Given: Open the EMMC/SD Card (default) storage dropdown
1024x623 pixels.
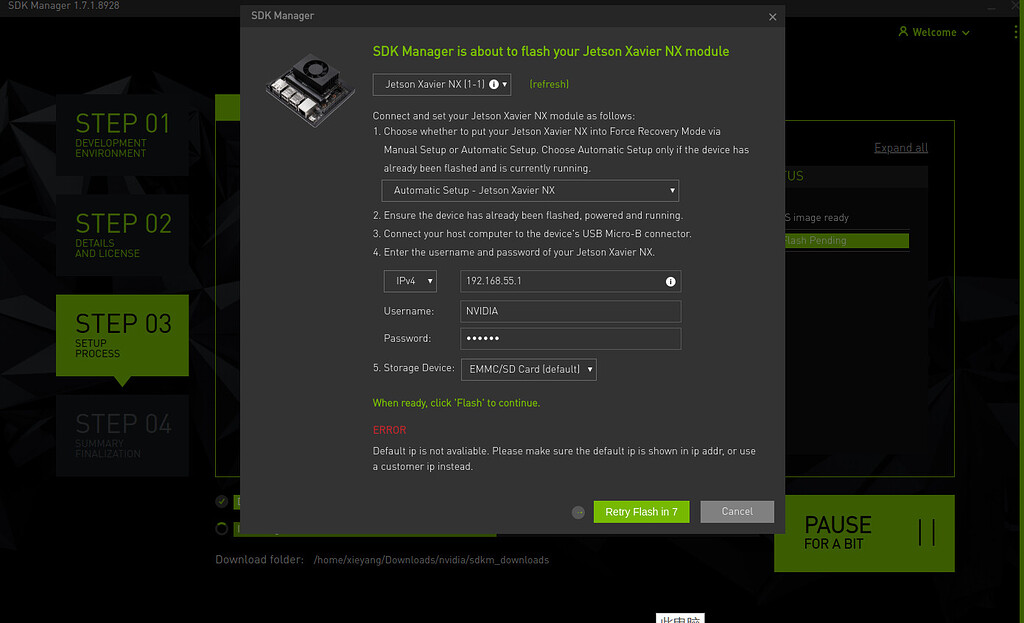Looking at the screenshot, I should coord(528,369).
